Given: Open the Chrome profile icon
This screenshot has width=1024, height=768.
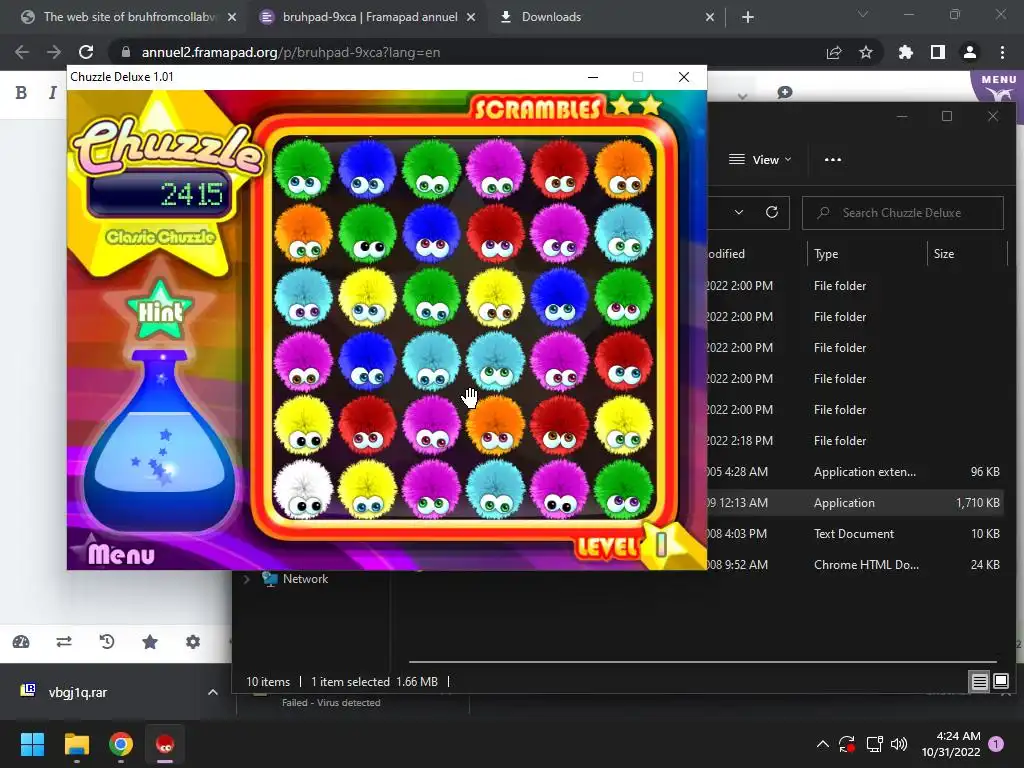Looking at the screenshot, I should tap(970, 52).
